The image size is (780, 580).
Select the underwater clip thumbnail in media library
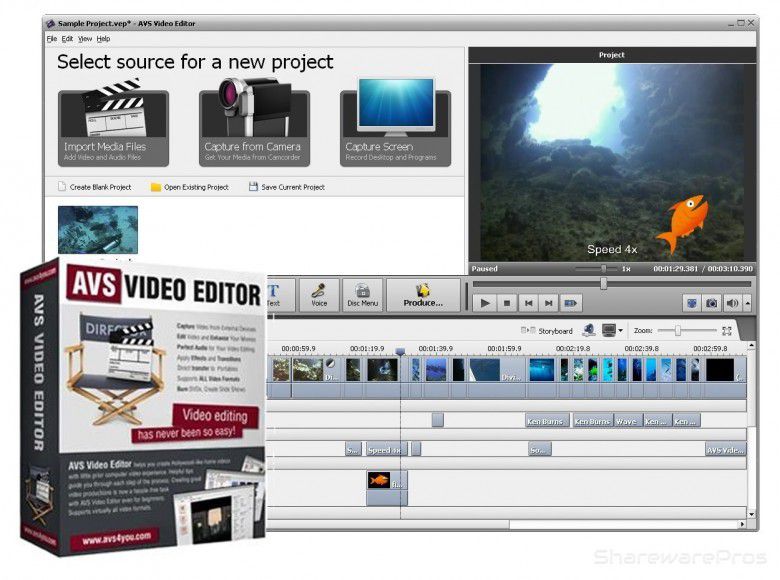coord(98,229)
